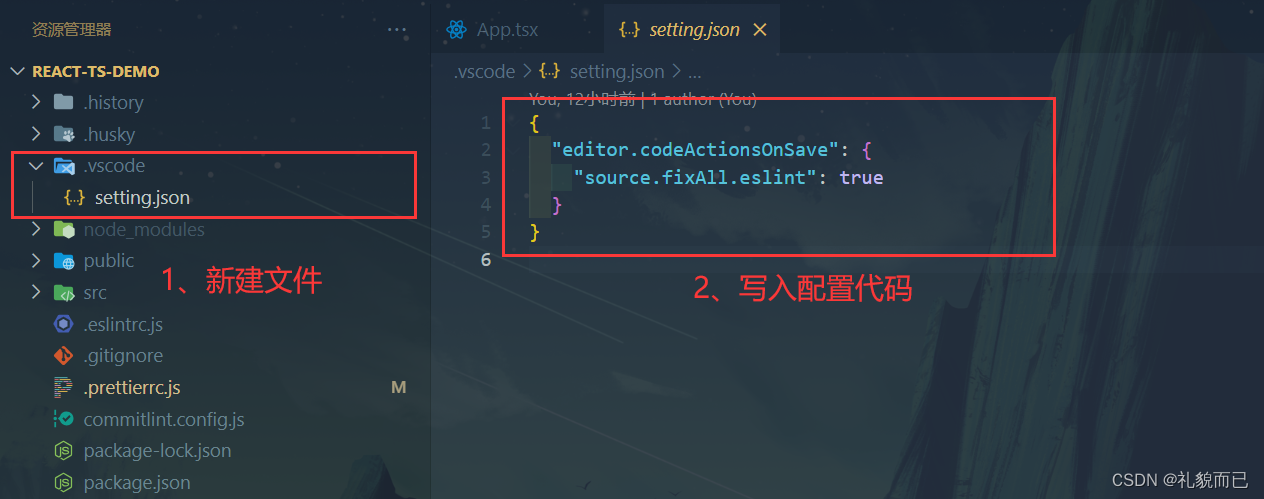
Task: Expand the .husky folder chevron
Action: [36, 134]
